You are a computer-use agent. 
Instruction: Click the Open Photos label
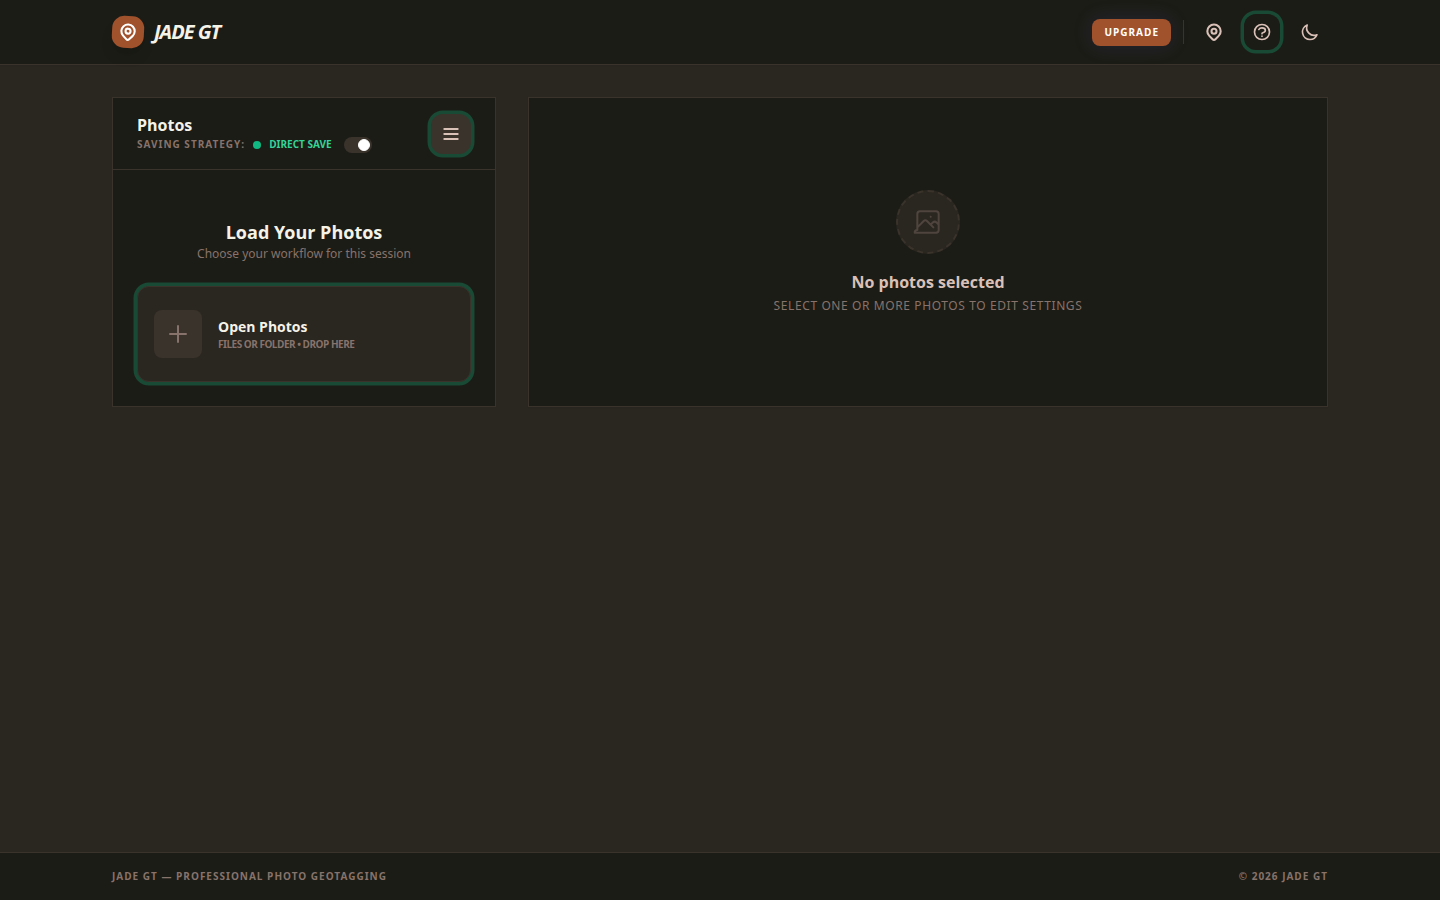click(x=262, y=327)
